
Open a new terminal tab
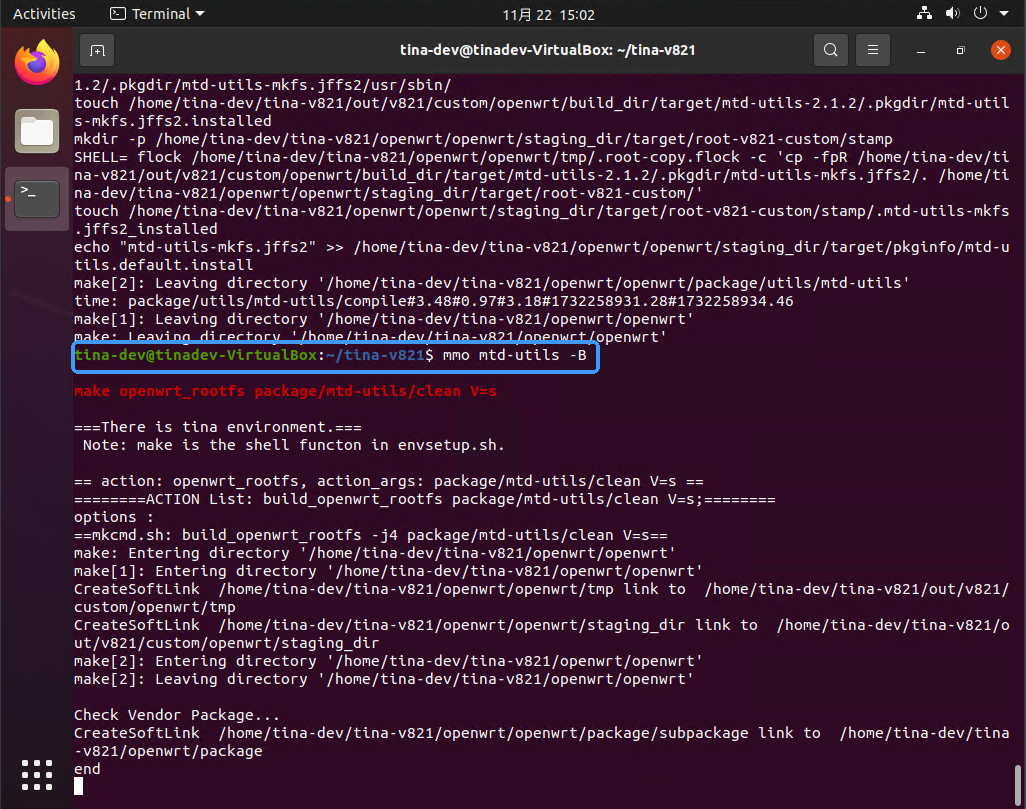(x=97, y=50)
